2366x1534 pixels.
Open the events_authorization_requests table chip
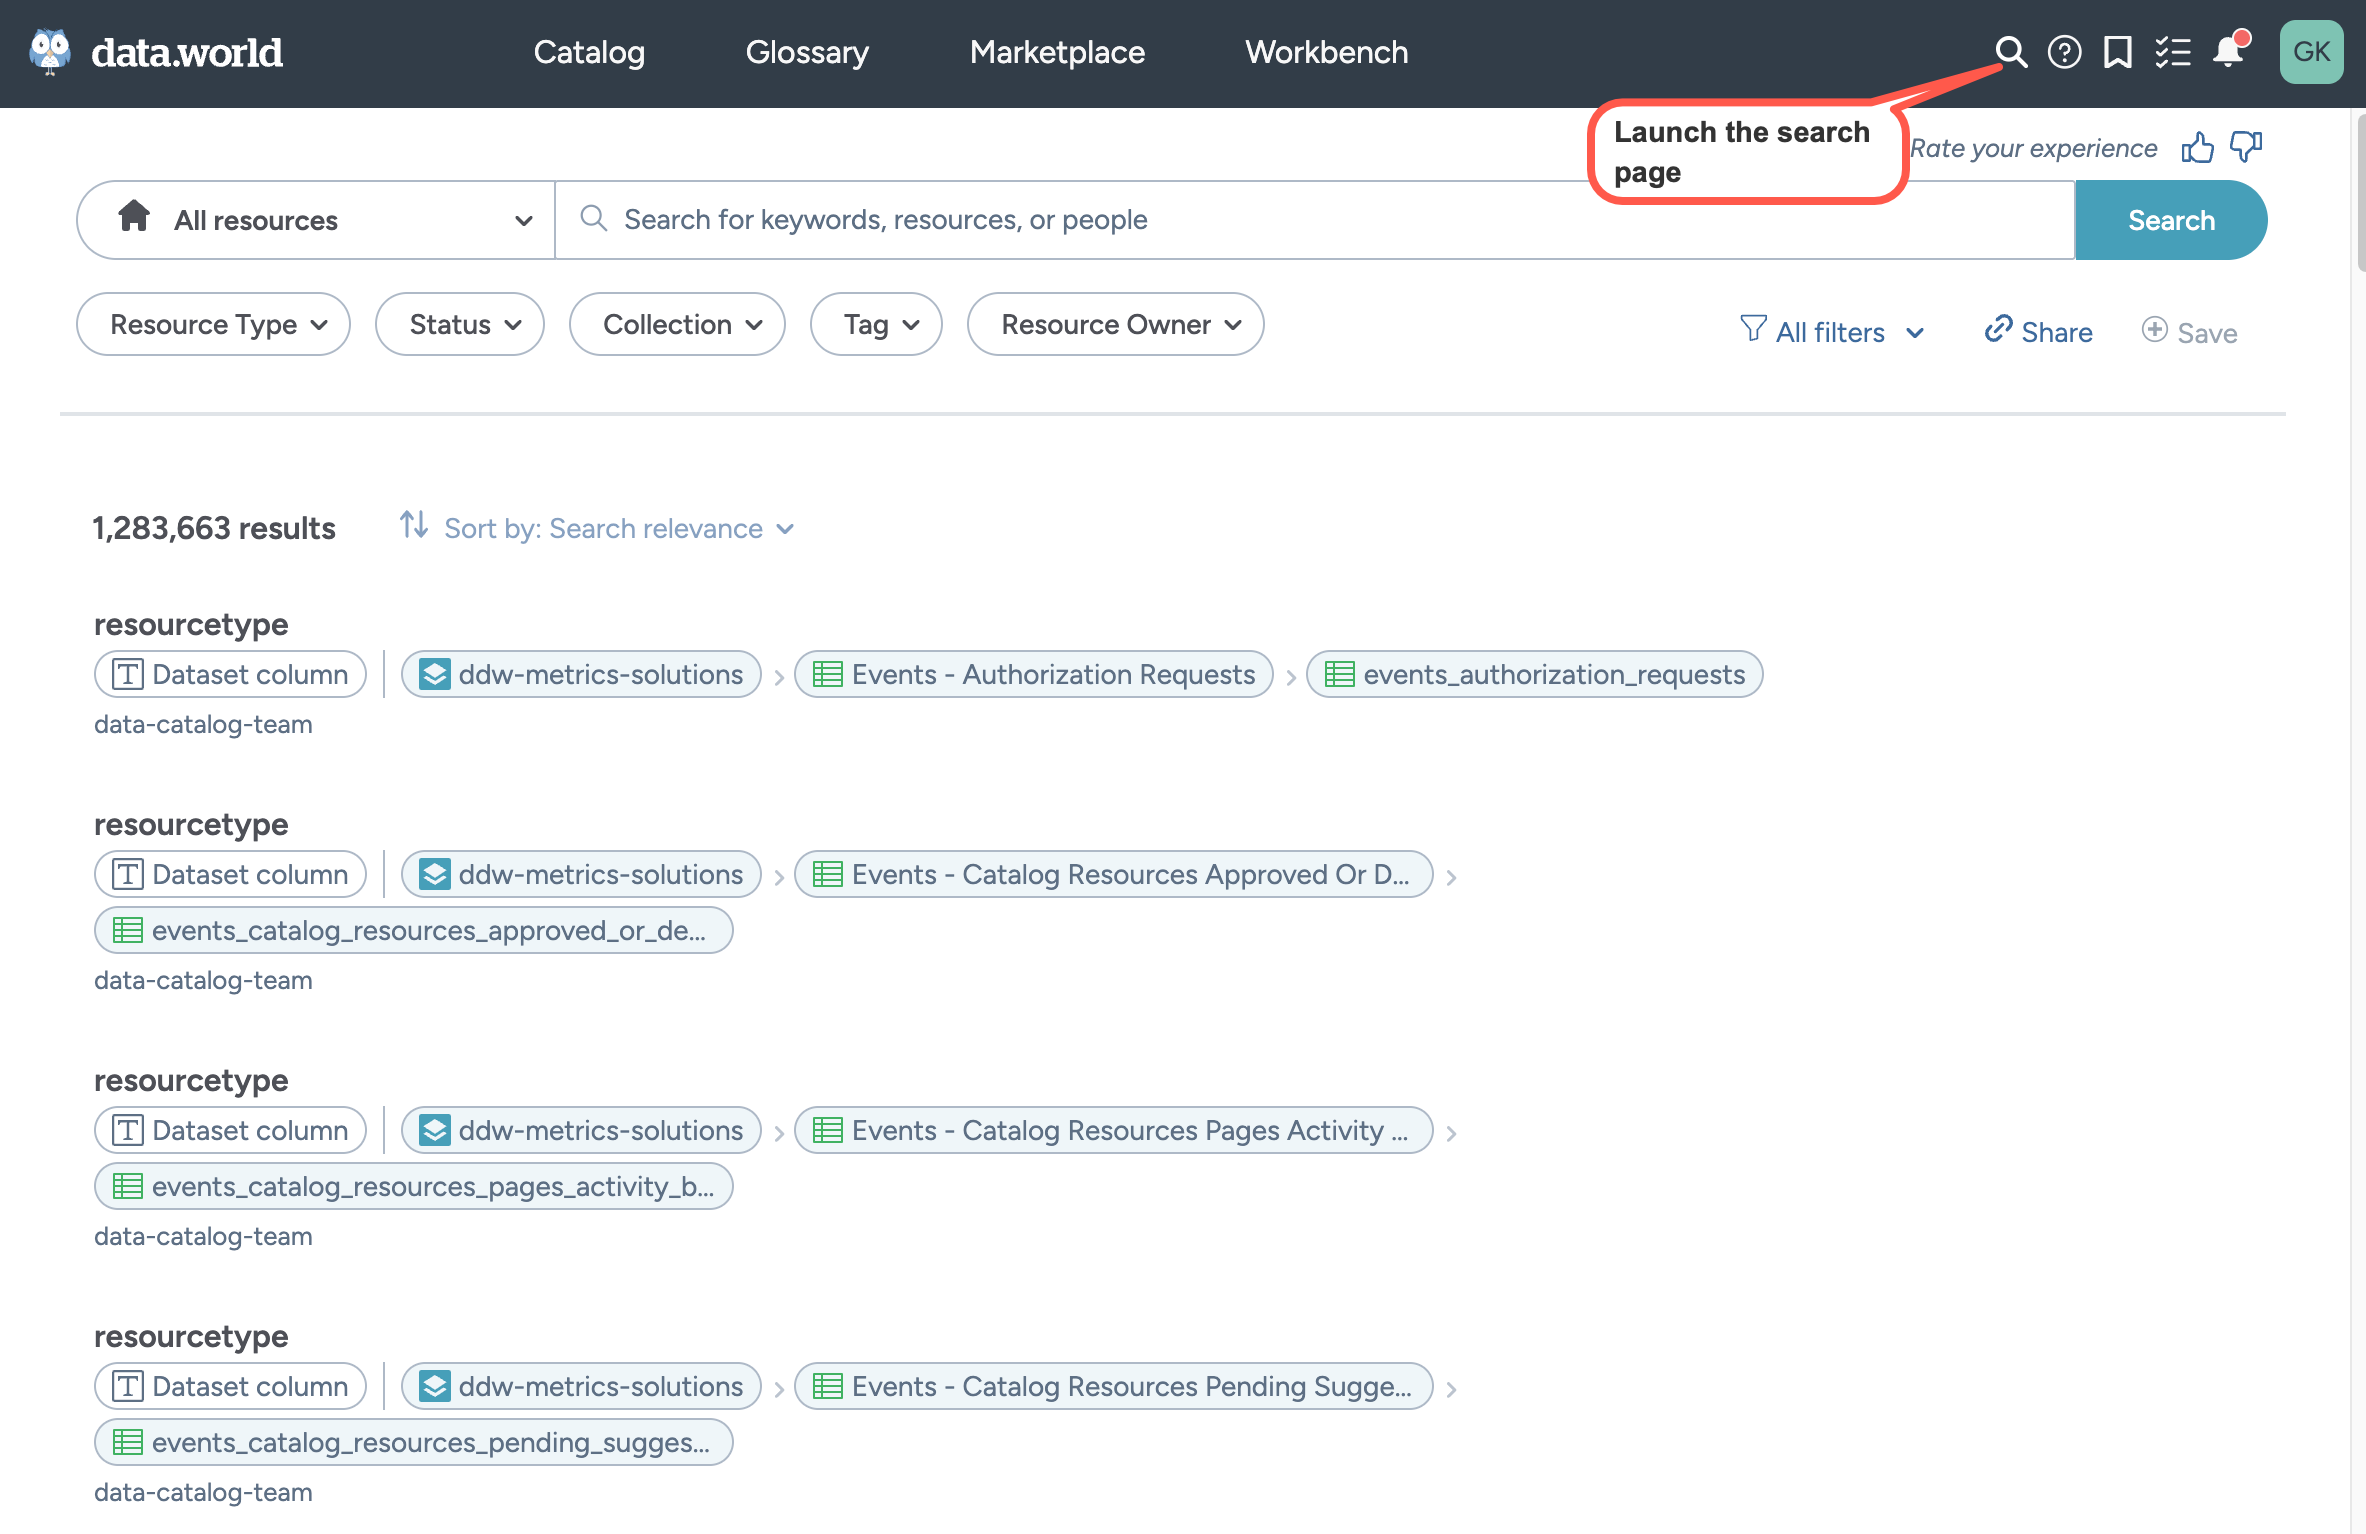1534,675
